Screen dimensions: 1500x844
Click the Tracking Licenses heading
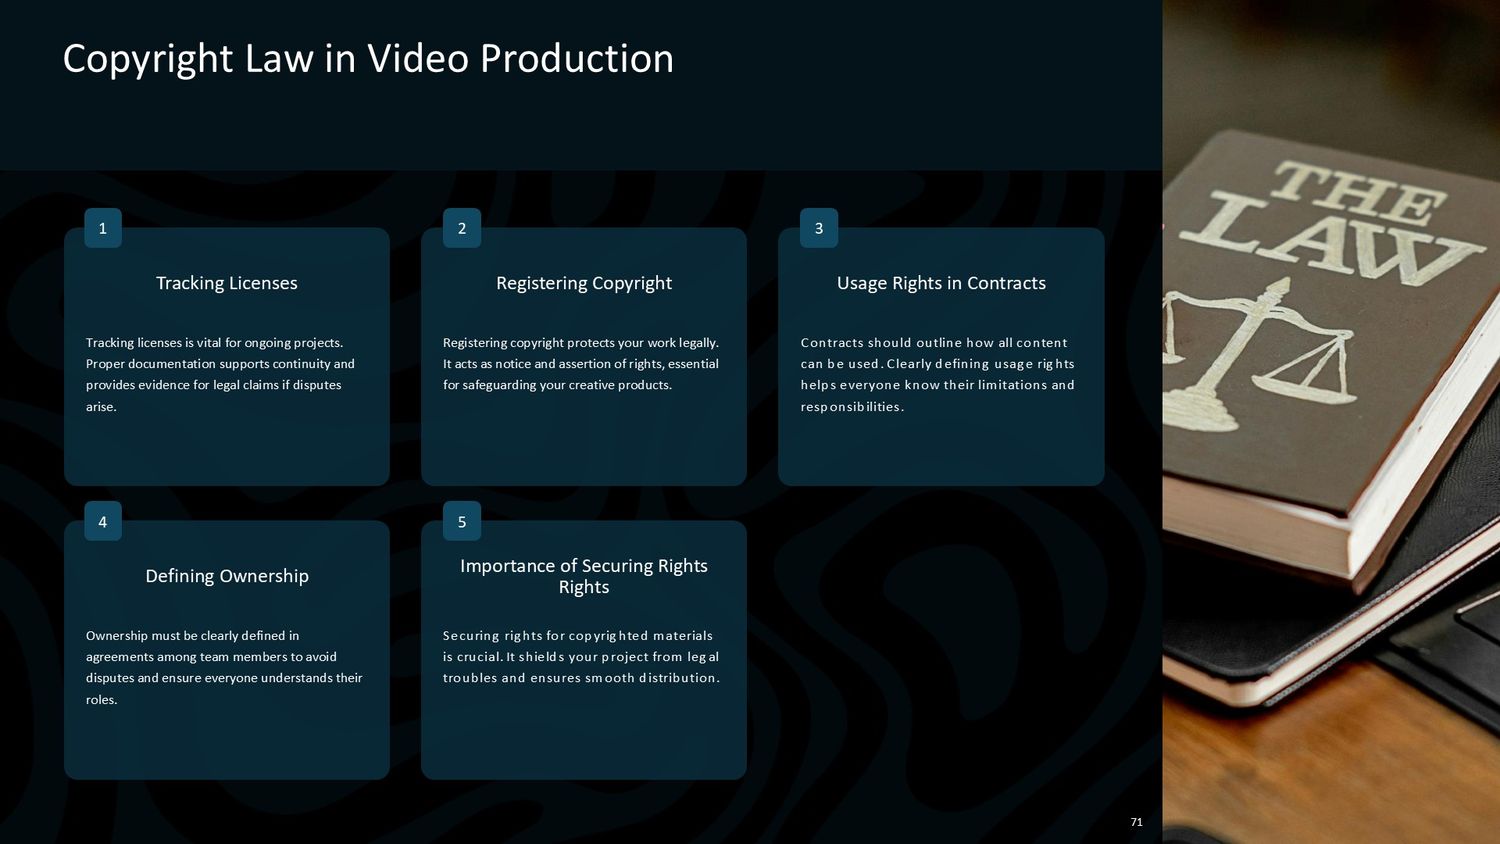coord(227,283)
